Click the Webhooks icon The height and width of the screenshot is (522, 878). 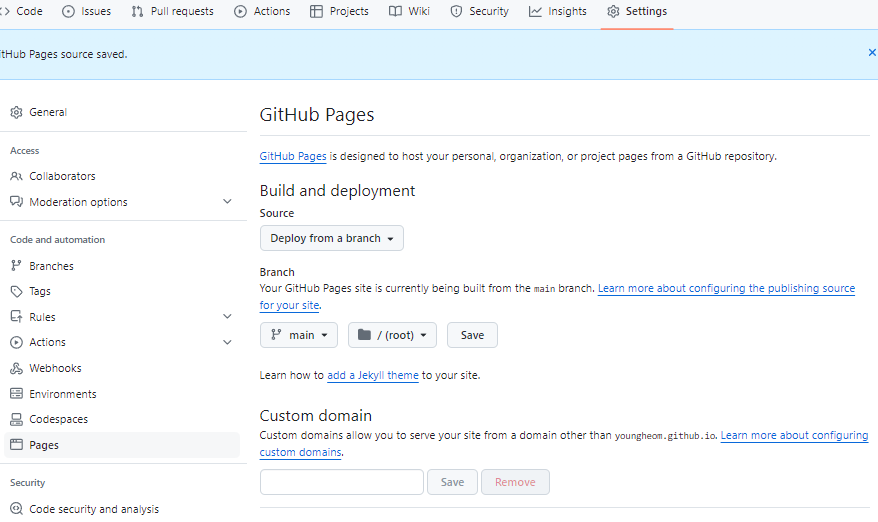(16, 368)
